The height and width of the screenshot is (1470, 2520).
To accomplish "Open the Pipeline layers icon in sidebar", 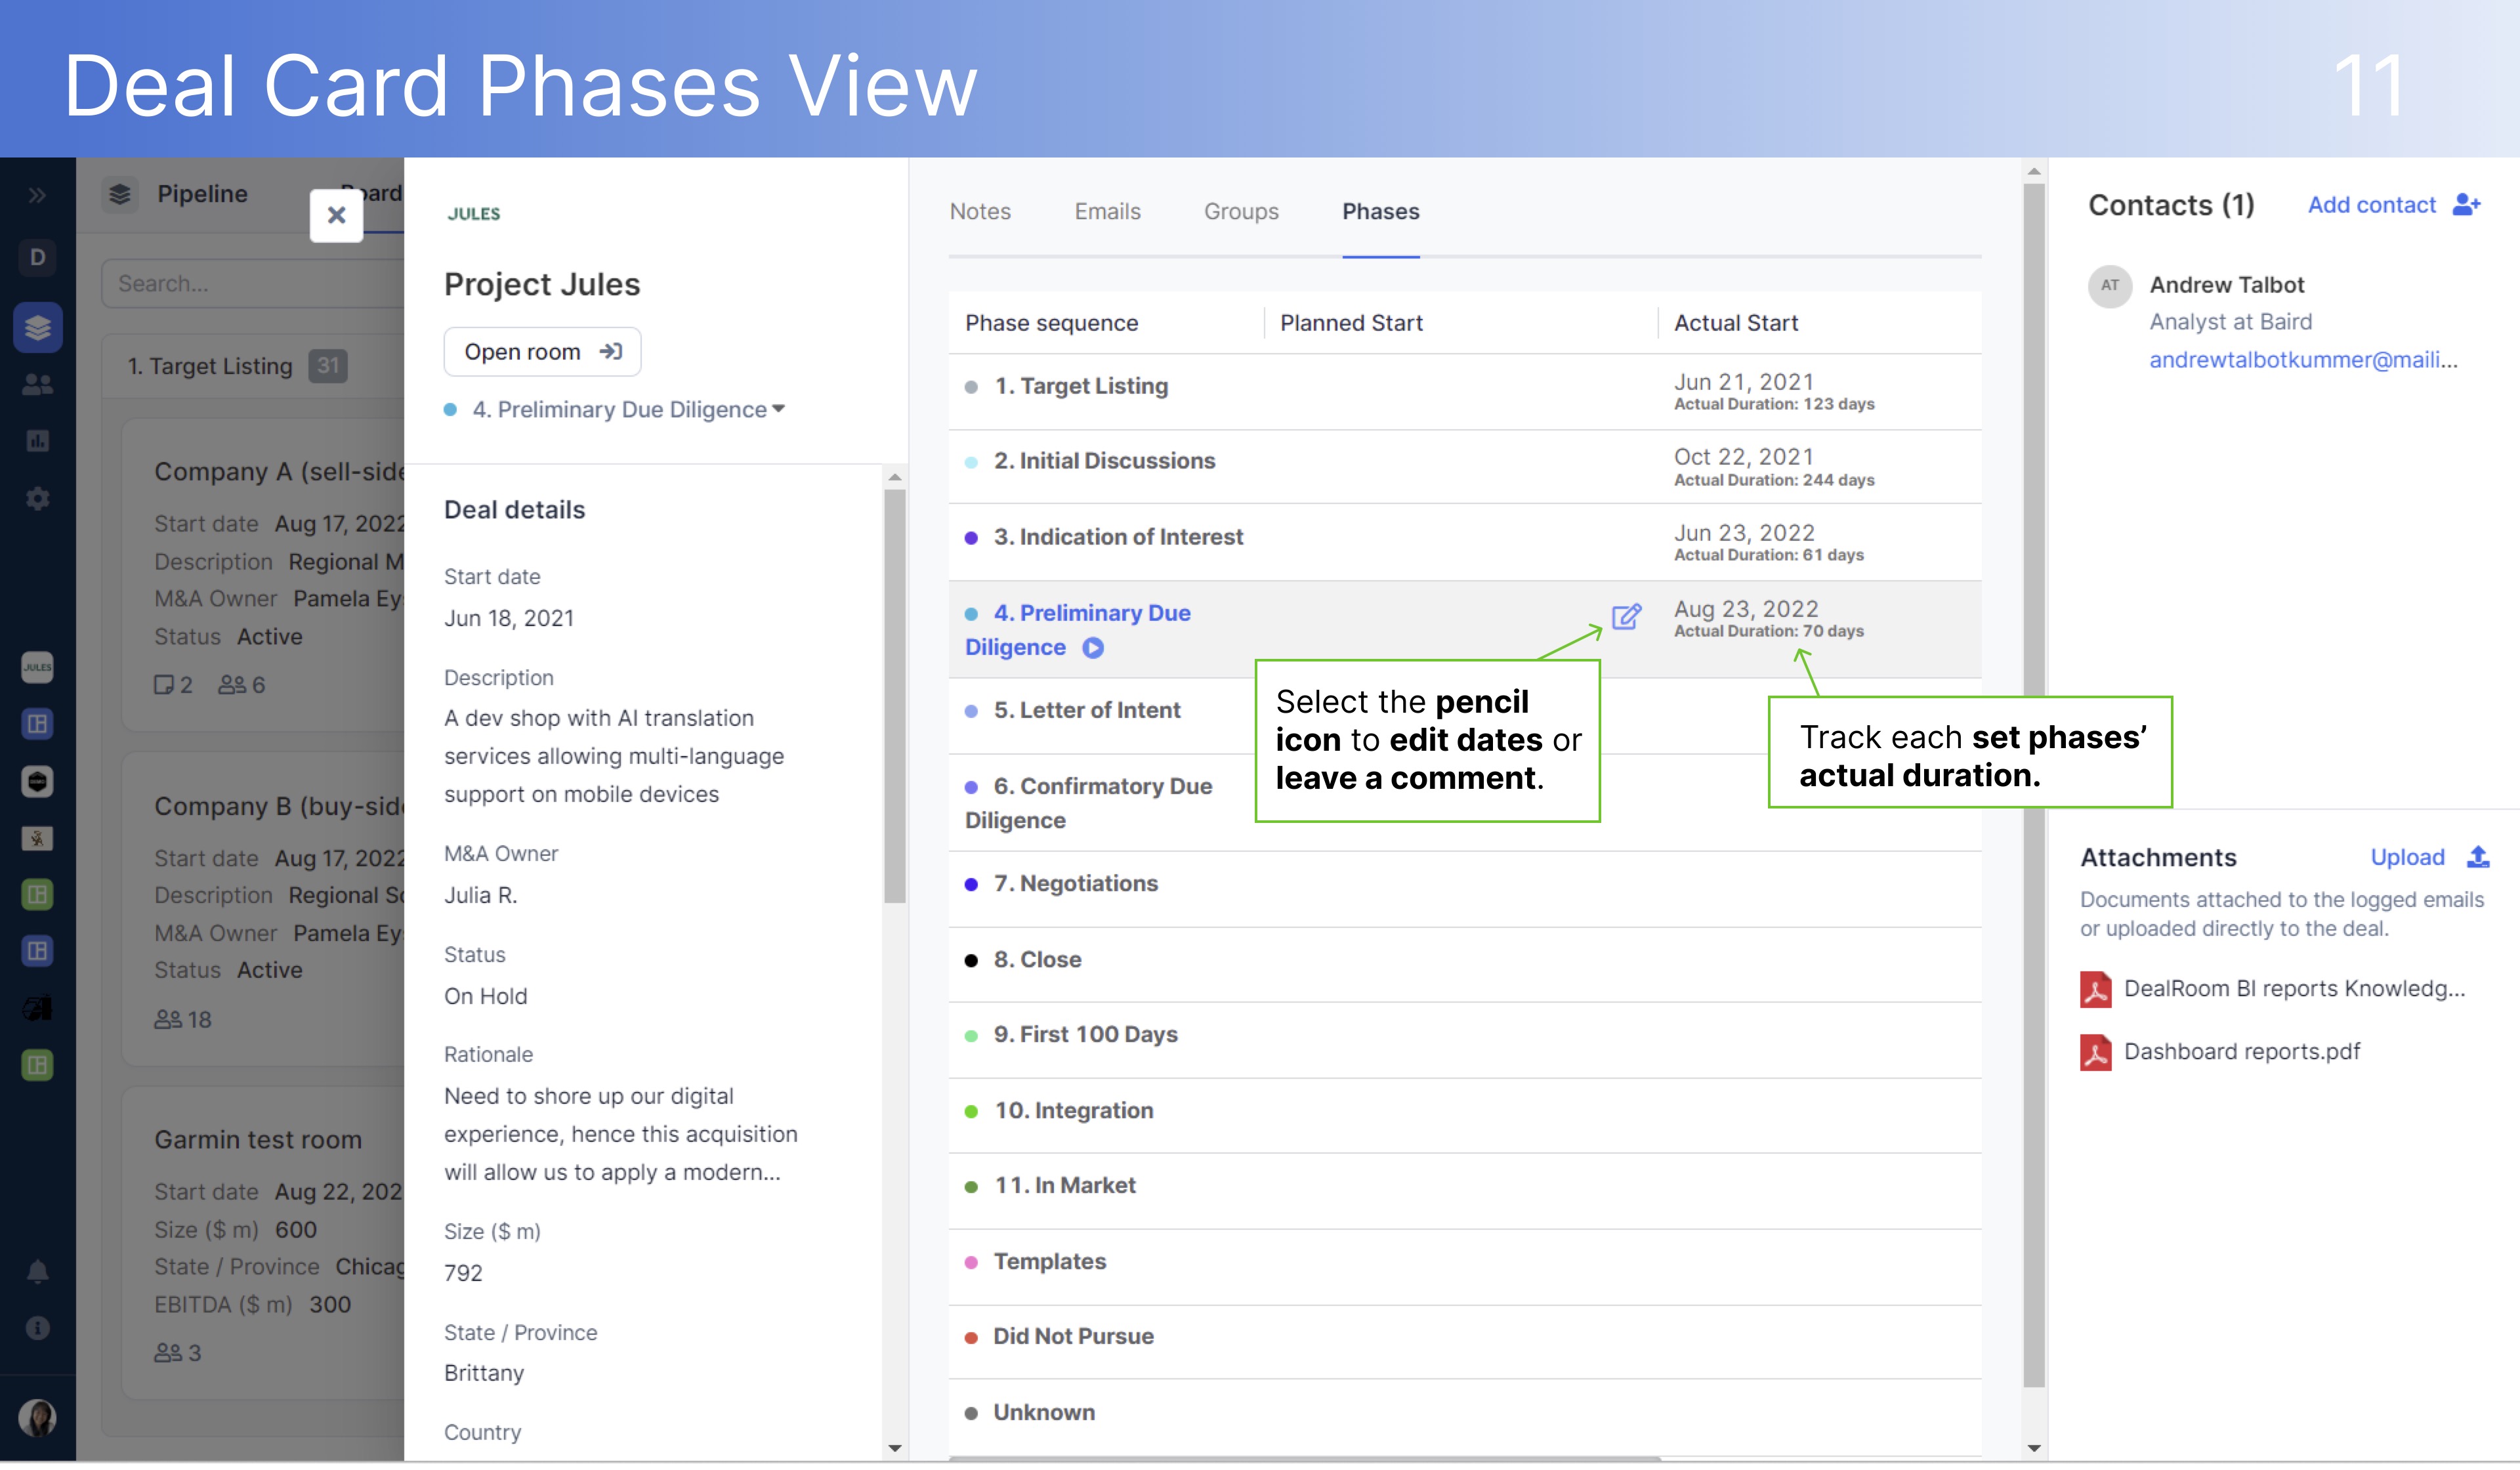I will 38,327.
